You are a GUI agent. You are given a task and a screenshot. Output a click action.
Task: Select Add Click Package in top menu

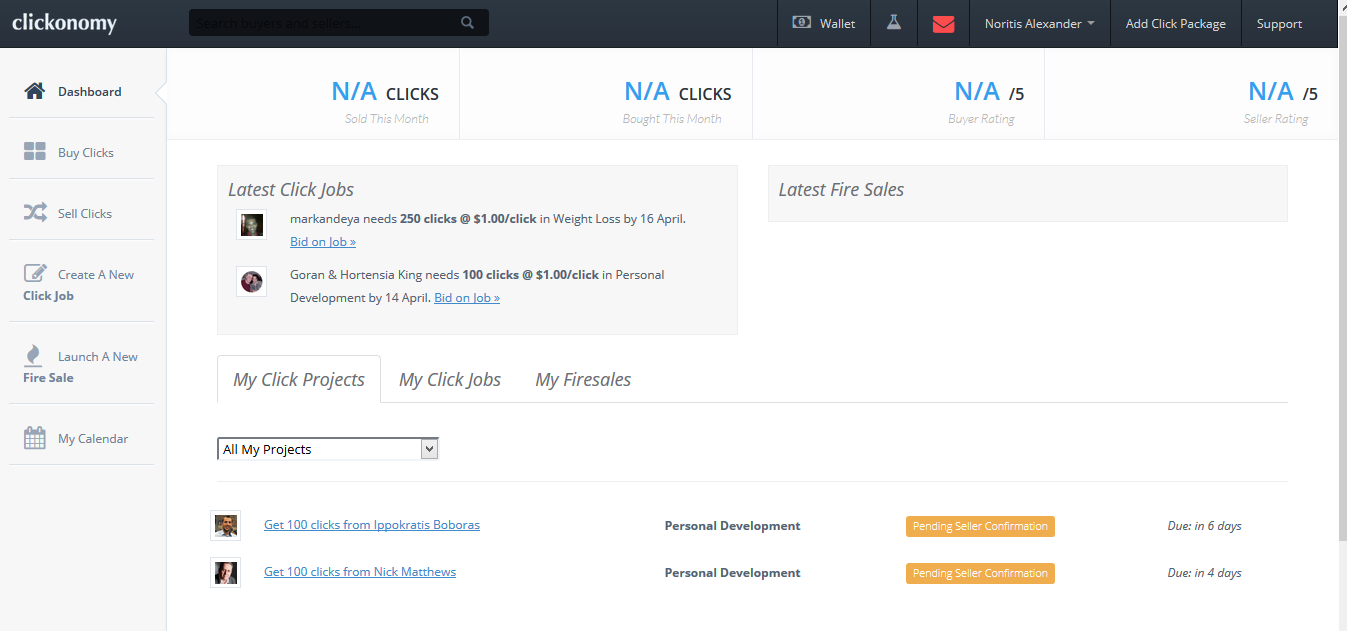1175,23
